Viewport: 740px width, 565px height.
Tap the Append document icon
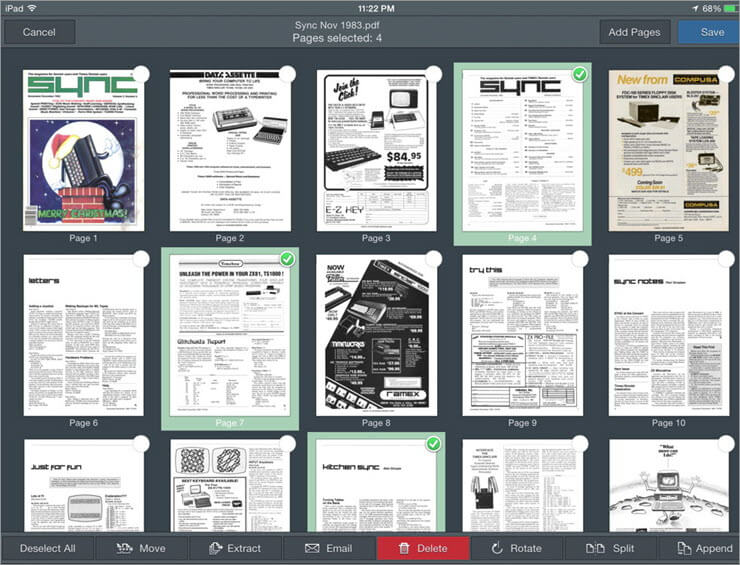683,548
